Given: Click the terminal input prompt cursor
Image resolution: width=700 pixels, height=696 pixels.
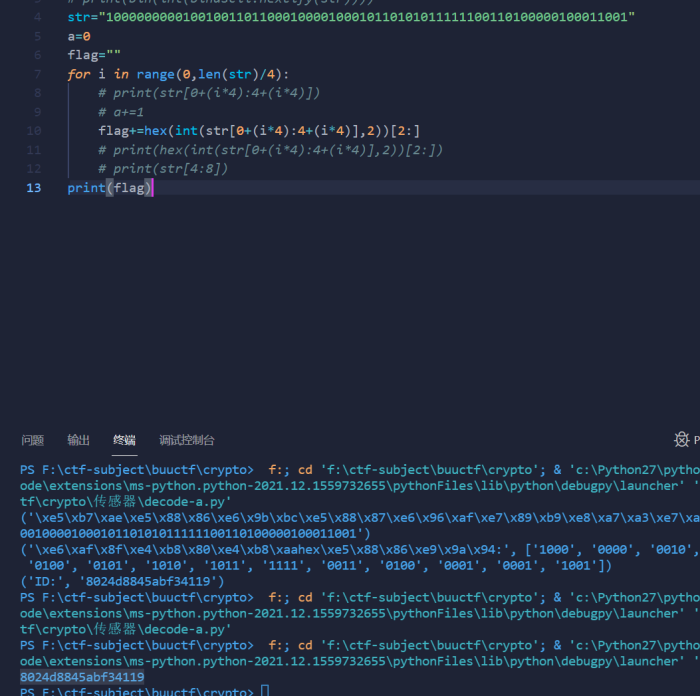Looking at the screenshot, I should tap(265, 691).
